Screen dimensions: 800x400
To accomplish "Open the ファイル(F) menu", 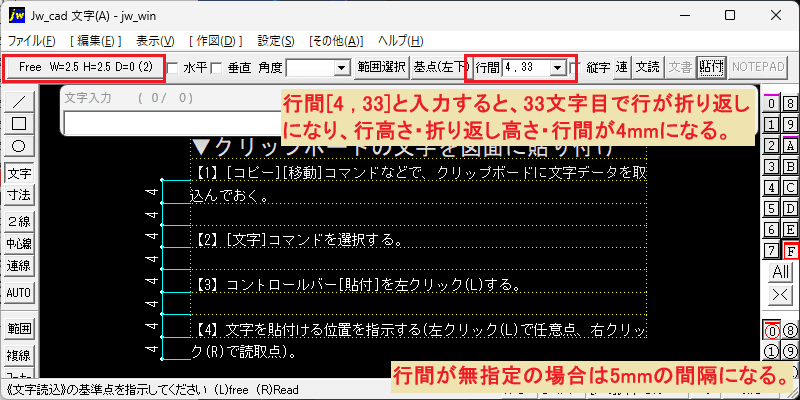I will pos(32,41).
